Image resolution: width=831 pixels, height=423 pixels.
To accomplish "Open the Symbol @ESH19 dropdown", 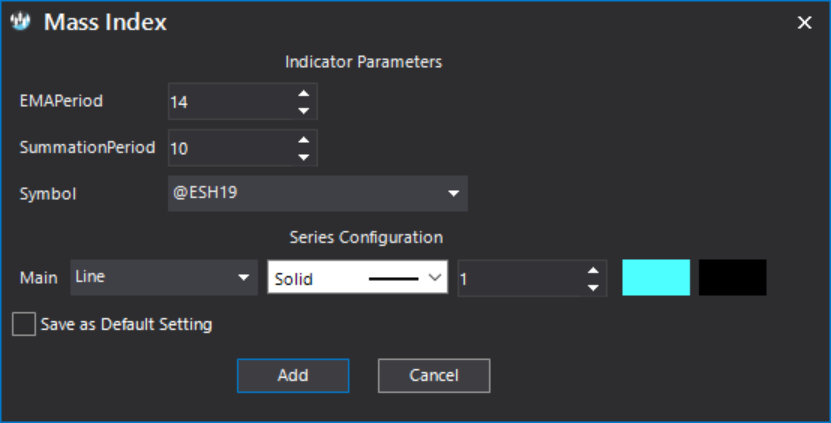I will pos(317,193).
